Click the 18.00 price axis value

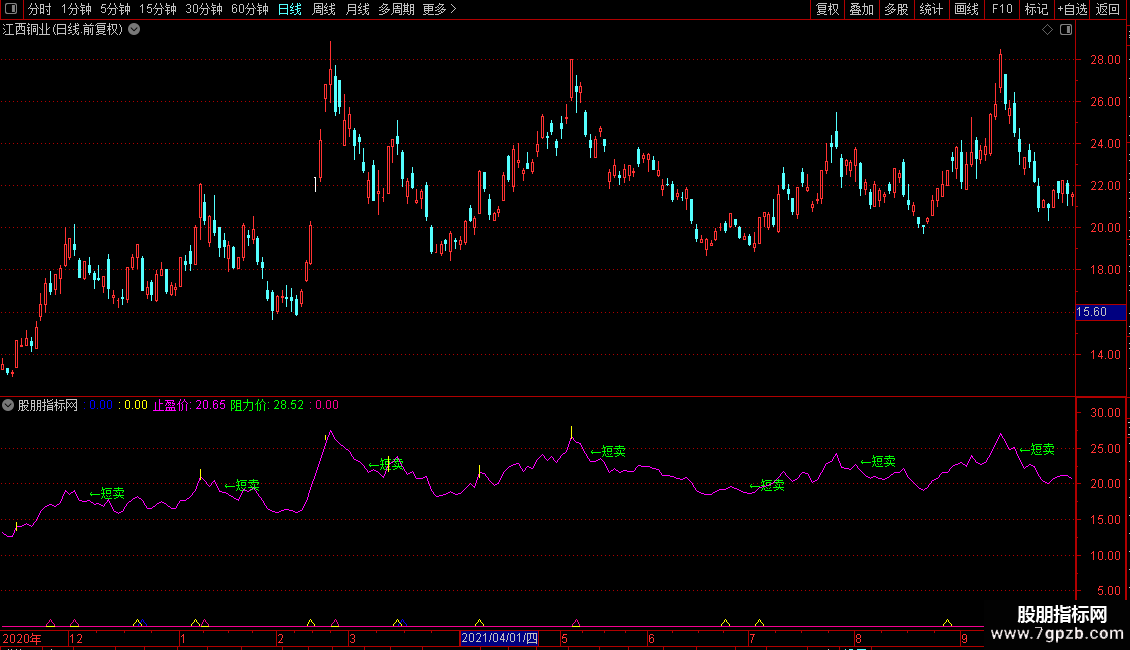click(1105, 270)
